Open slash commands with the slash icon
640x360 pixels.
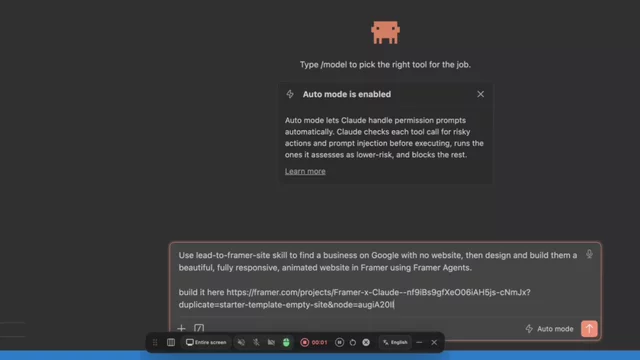tap(199, 328)
